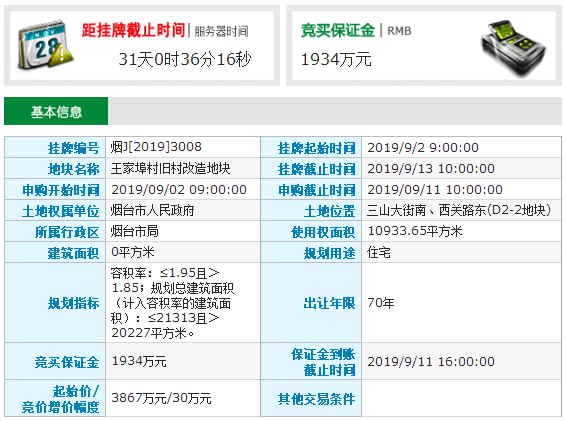The height and width of the screenshot is (421, 565).
Task: Click the 申购截止时间 label
Action: 317,190
